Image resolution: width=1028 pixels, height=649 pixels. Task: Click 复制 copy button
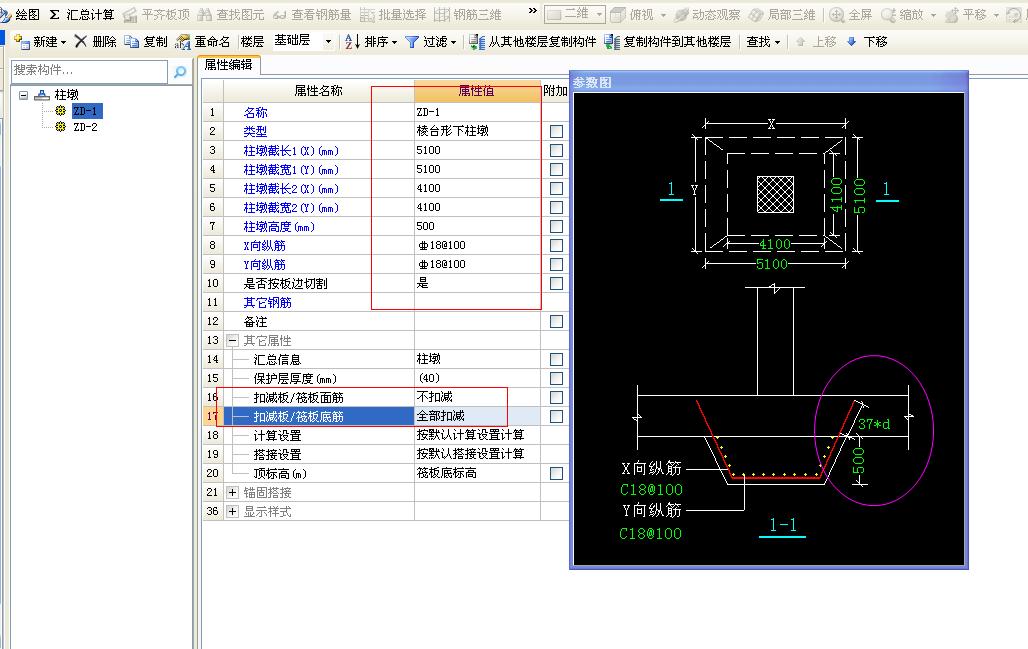pyautogui.click(x=146, y=42)
